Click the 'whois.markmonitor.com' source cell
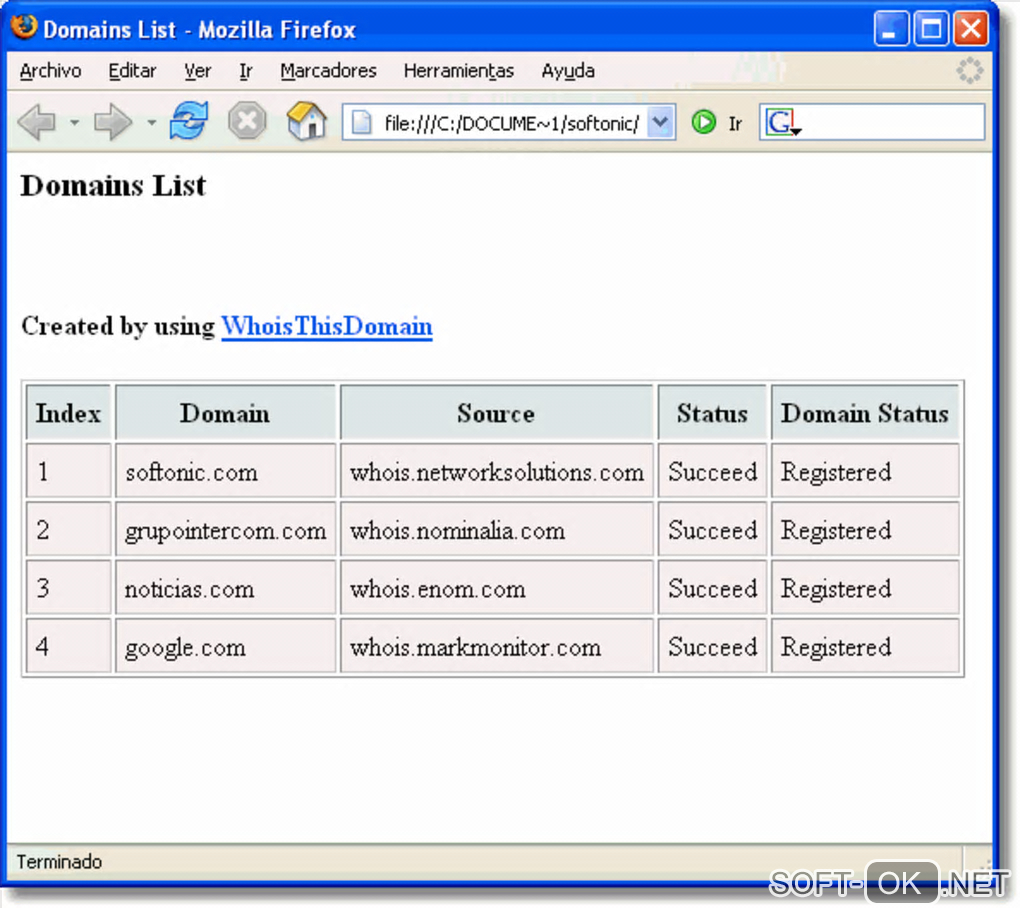 [x=496, y=647]
